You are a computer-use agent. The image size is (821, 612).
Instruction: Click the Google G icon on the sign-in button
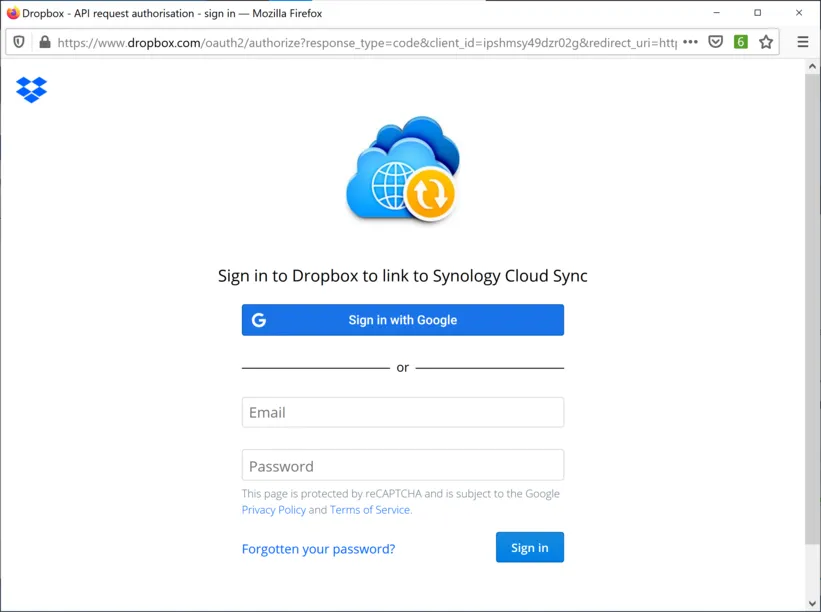coord(259,319)
